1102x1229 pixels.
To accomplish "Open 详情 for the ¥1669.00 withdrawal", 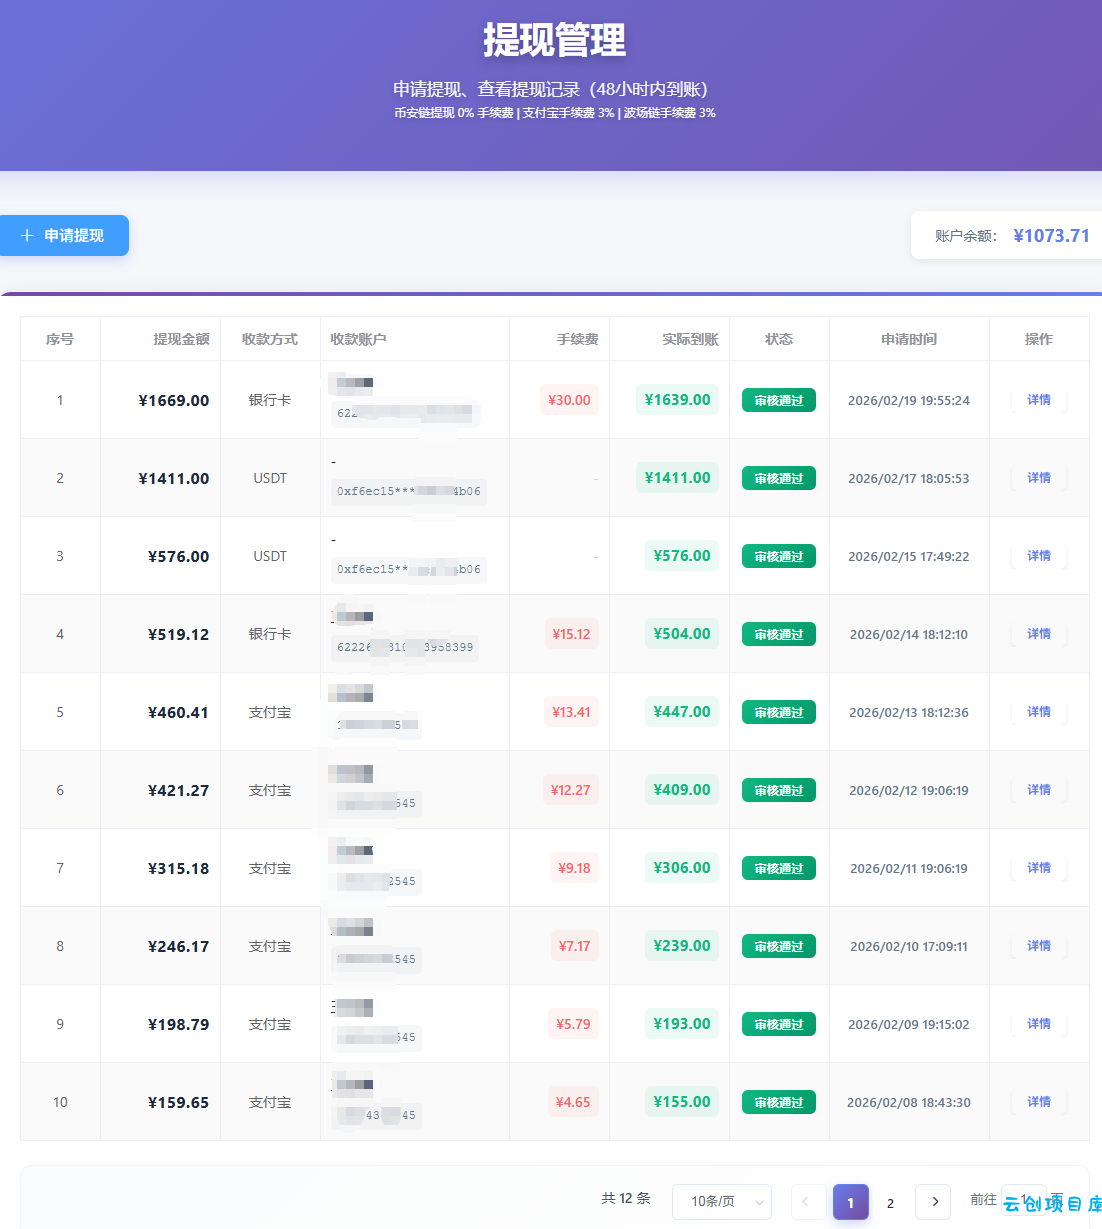I will pyautogui.click(x=1038, y=400).
